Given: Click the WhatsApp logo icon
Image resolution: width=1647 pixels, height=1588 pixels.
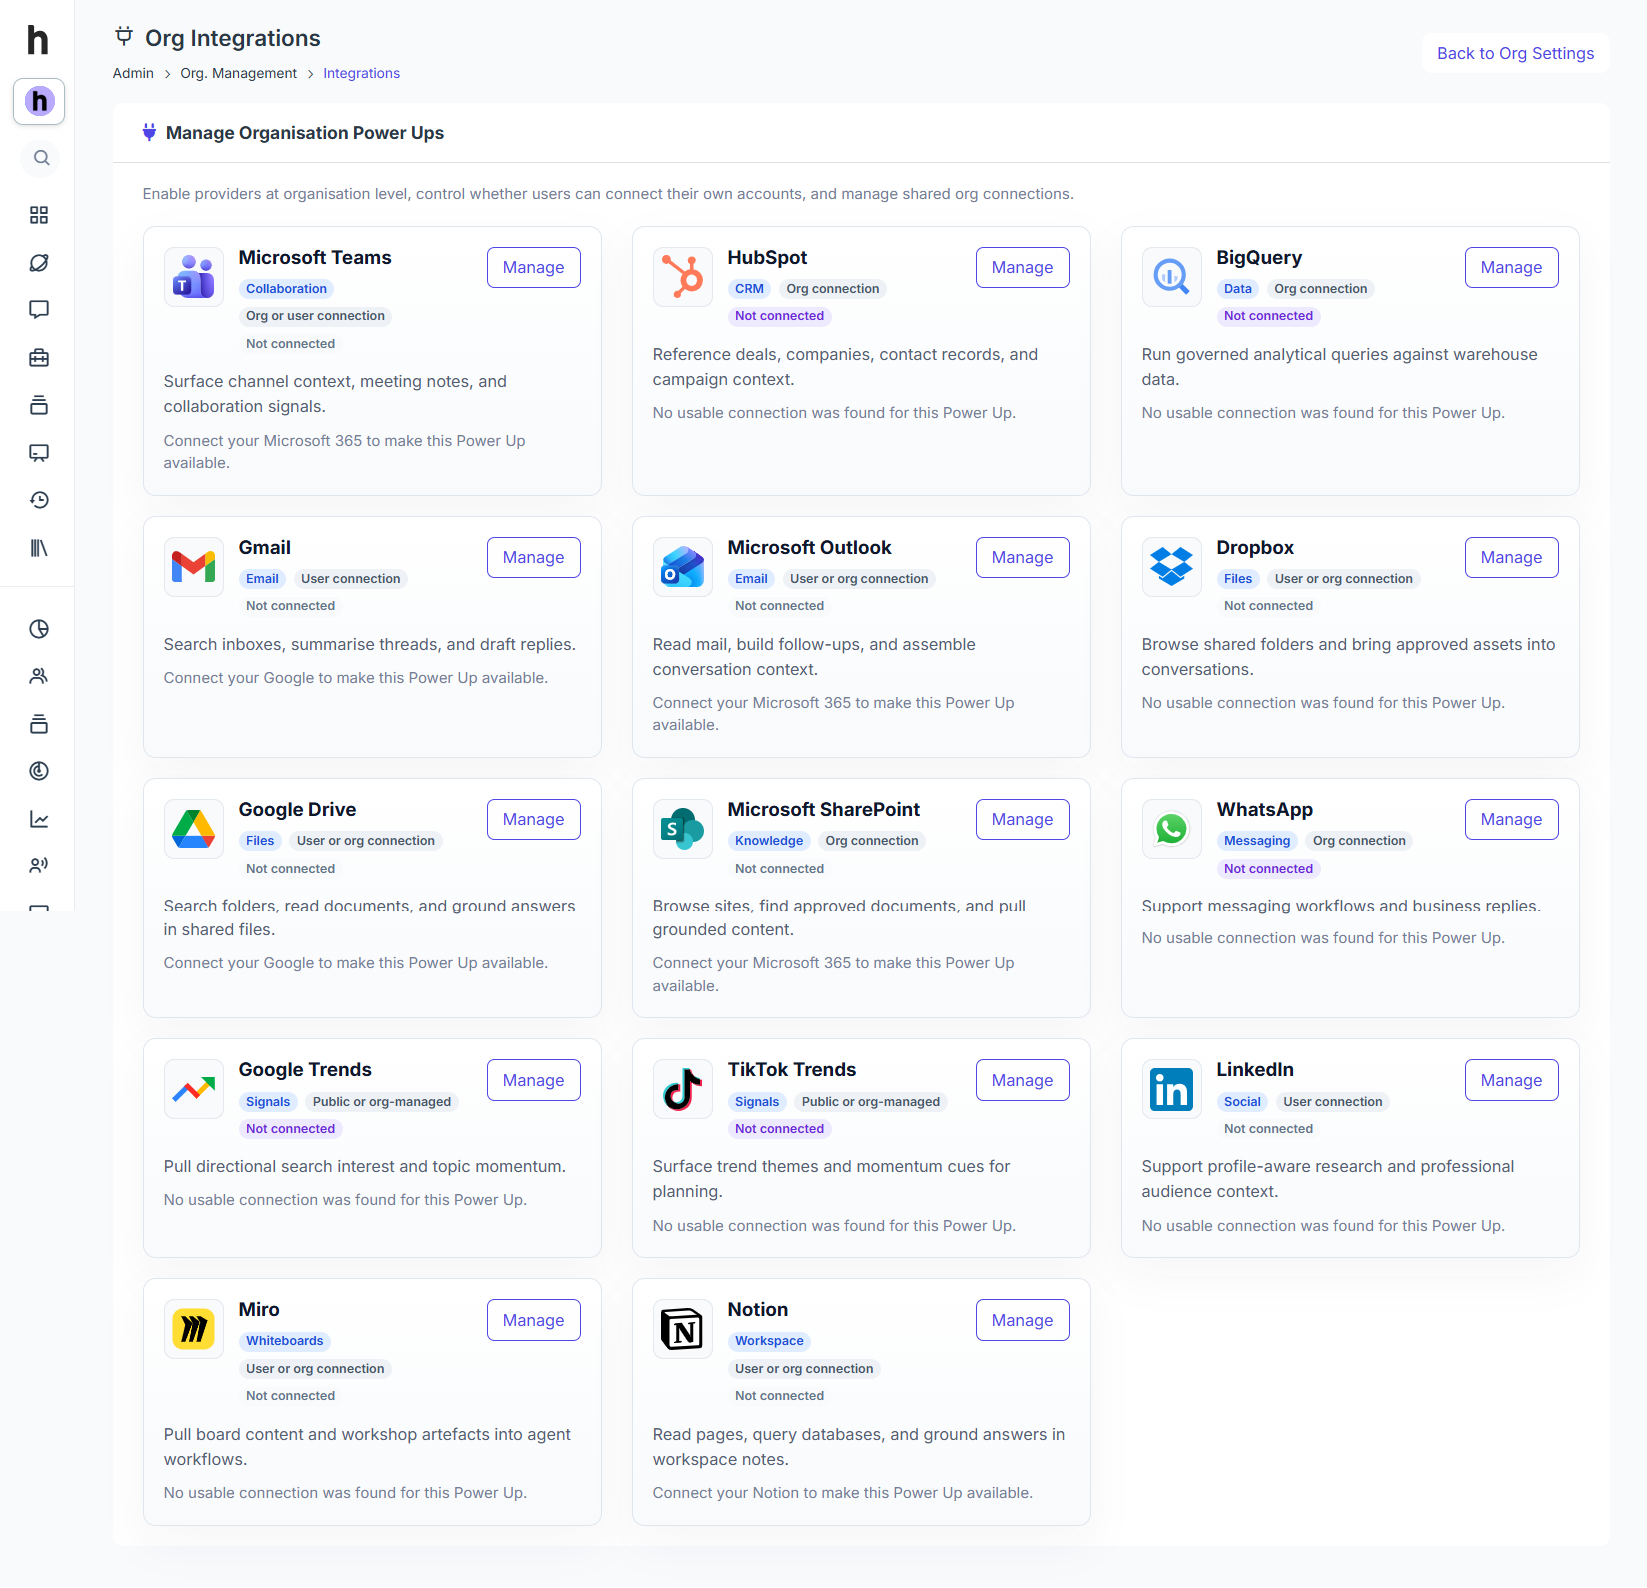Looking at the screenshot, I should click(x=1172, y=829).
